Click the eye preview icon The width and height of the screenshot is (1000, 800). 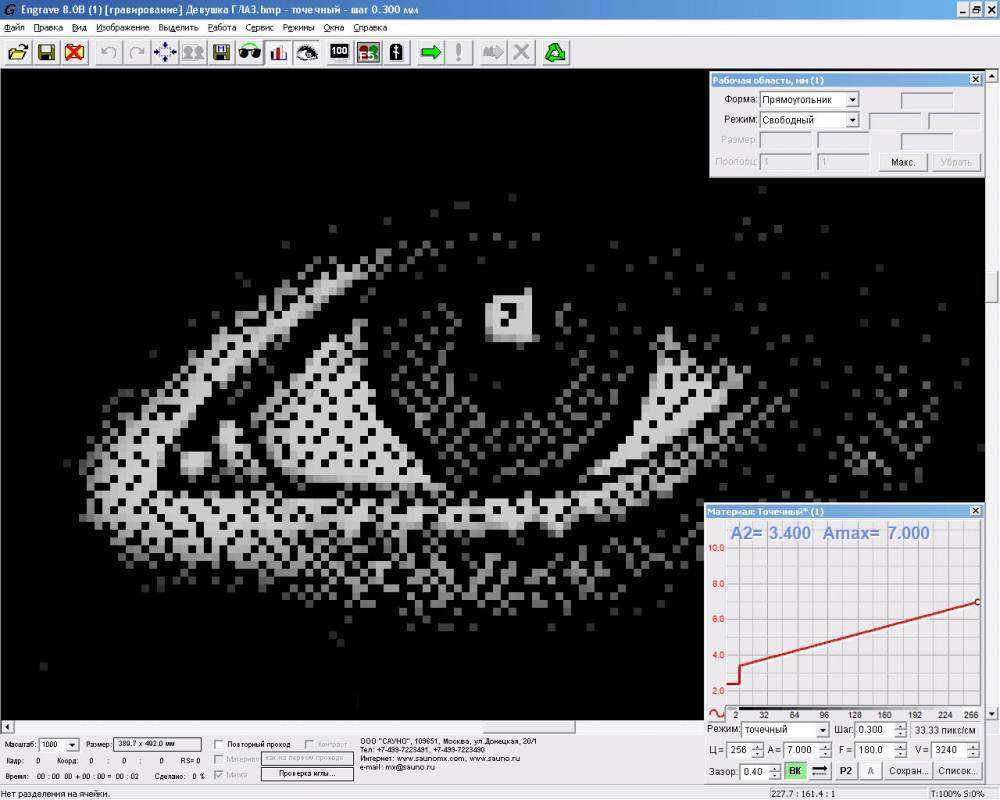pyautogui.click(x=306, y=53)
